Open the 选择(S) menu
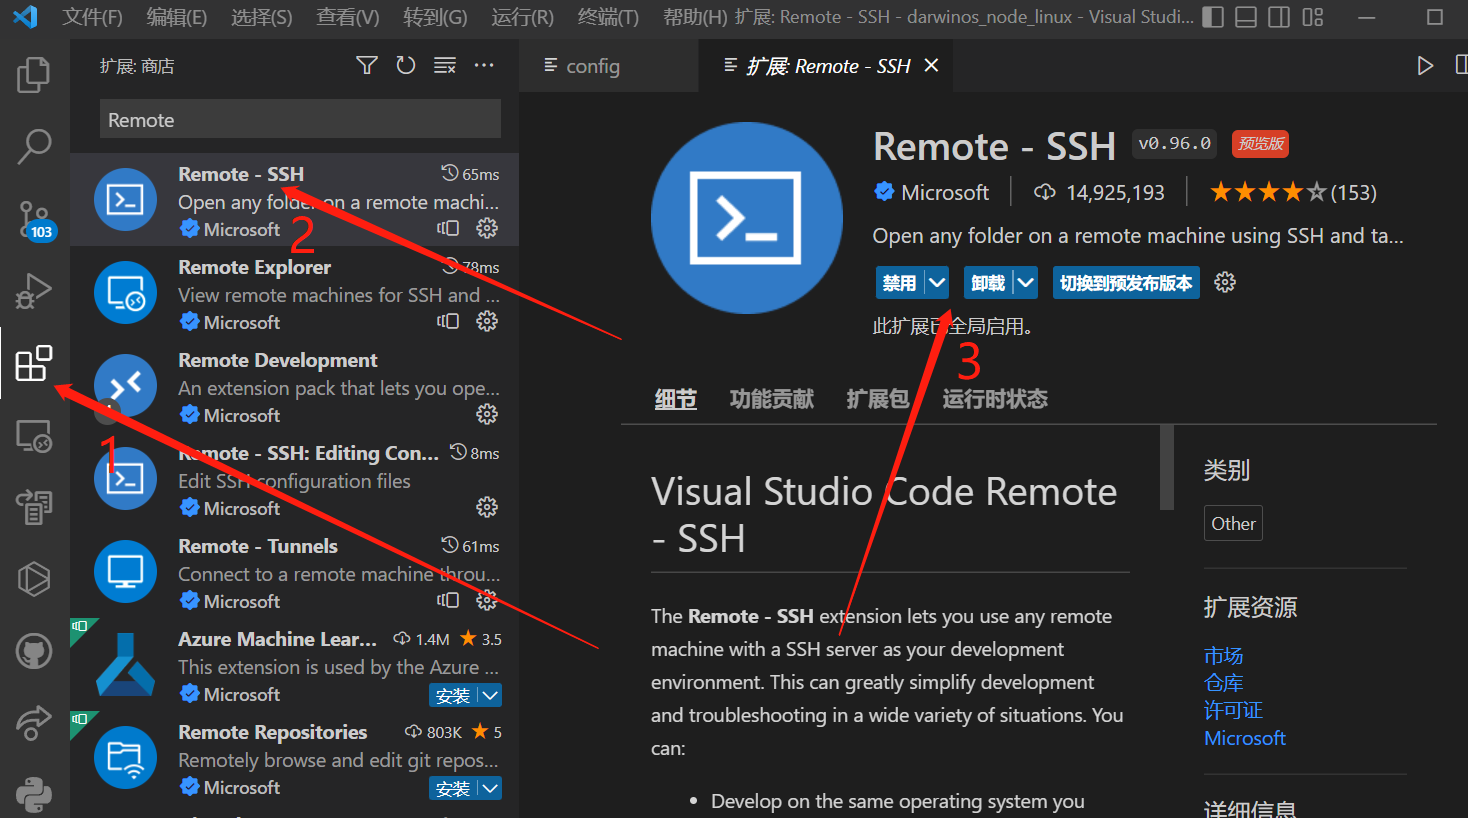The width and height of the screenshot is (1468, 818). (261, 17)
